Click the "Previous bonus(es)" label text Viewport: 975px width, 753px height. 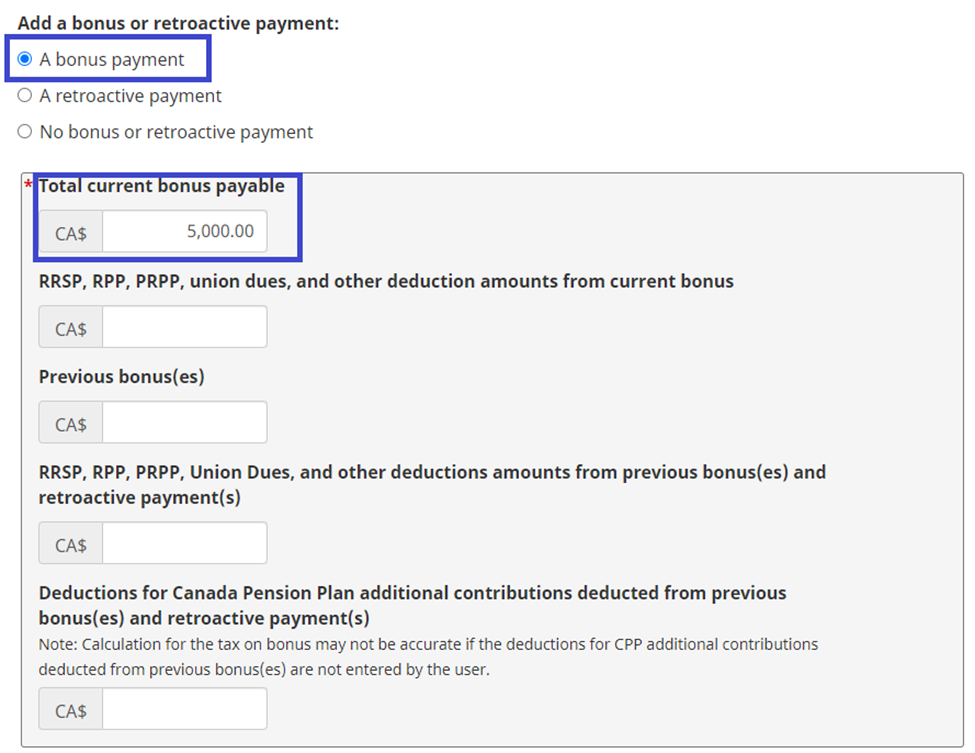(121, 377)
